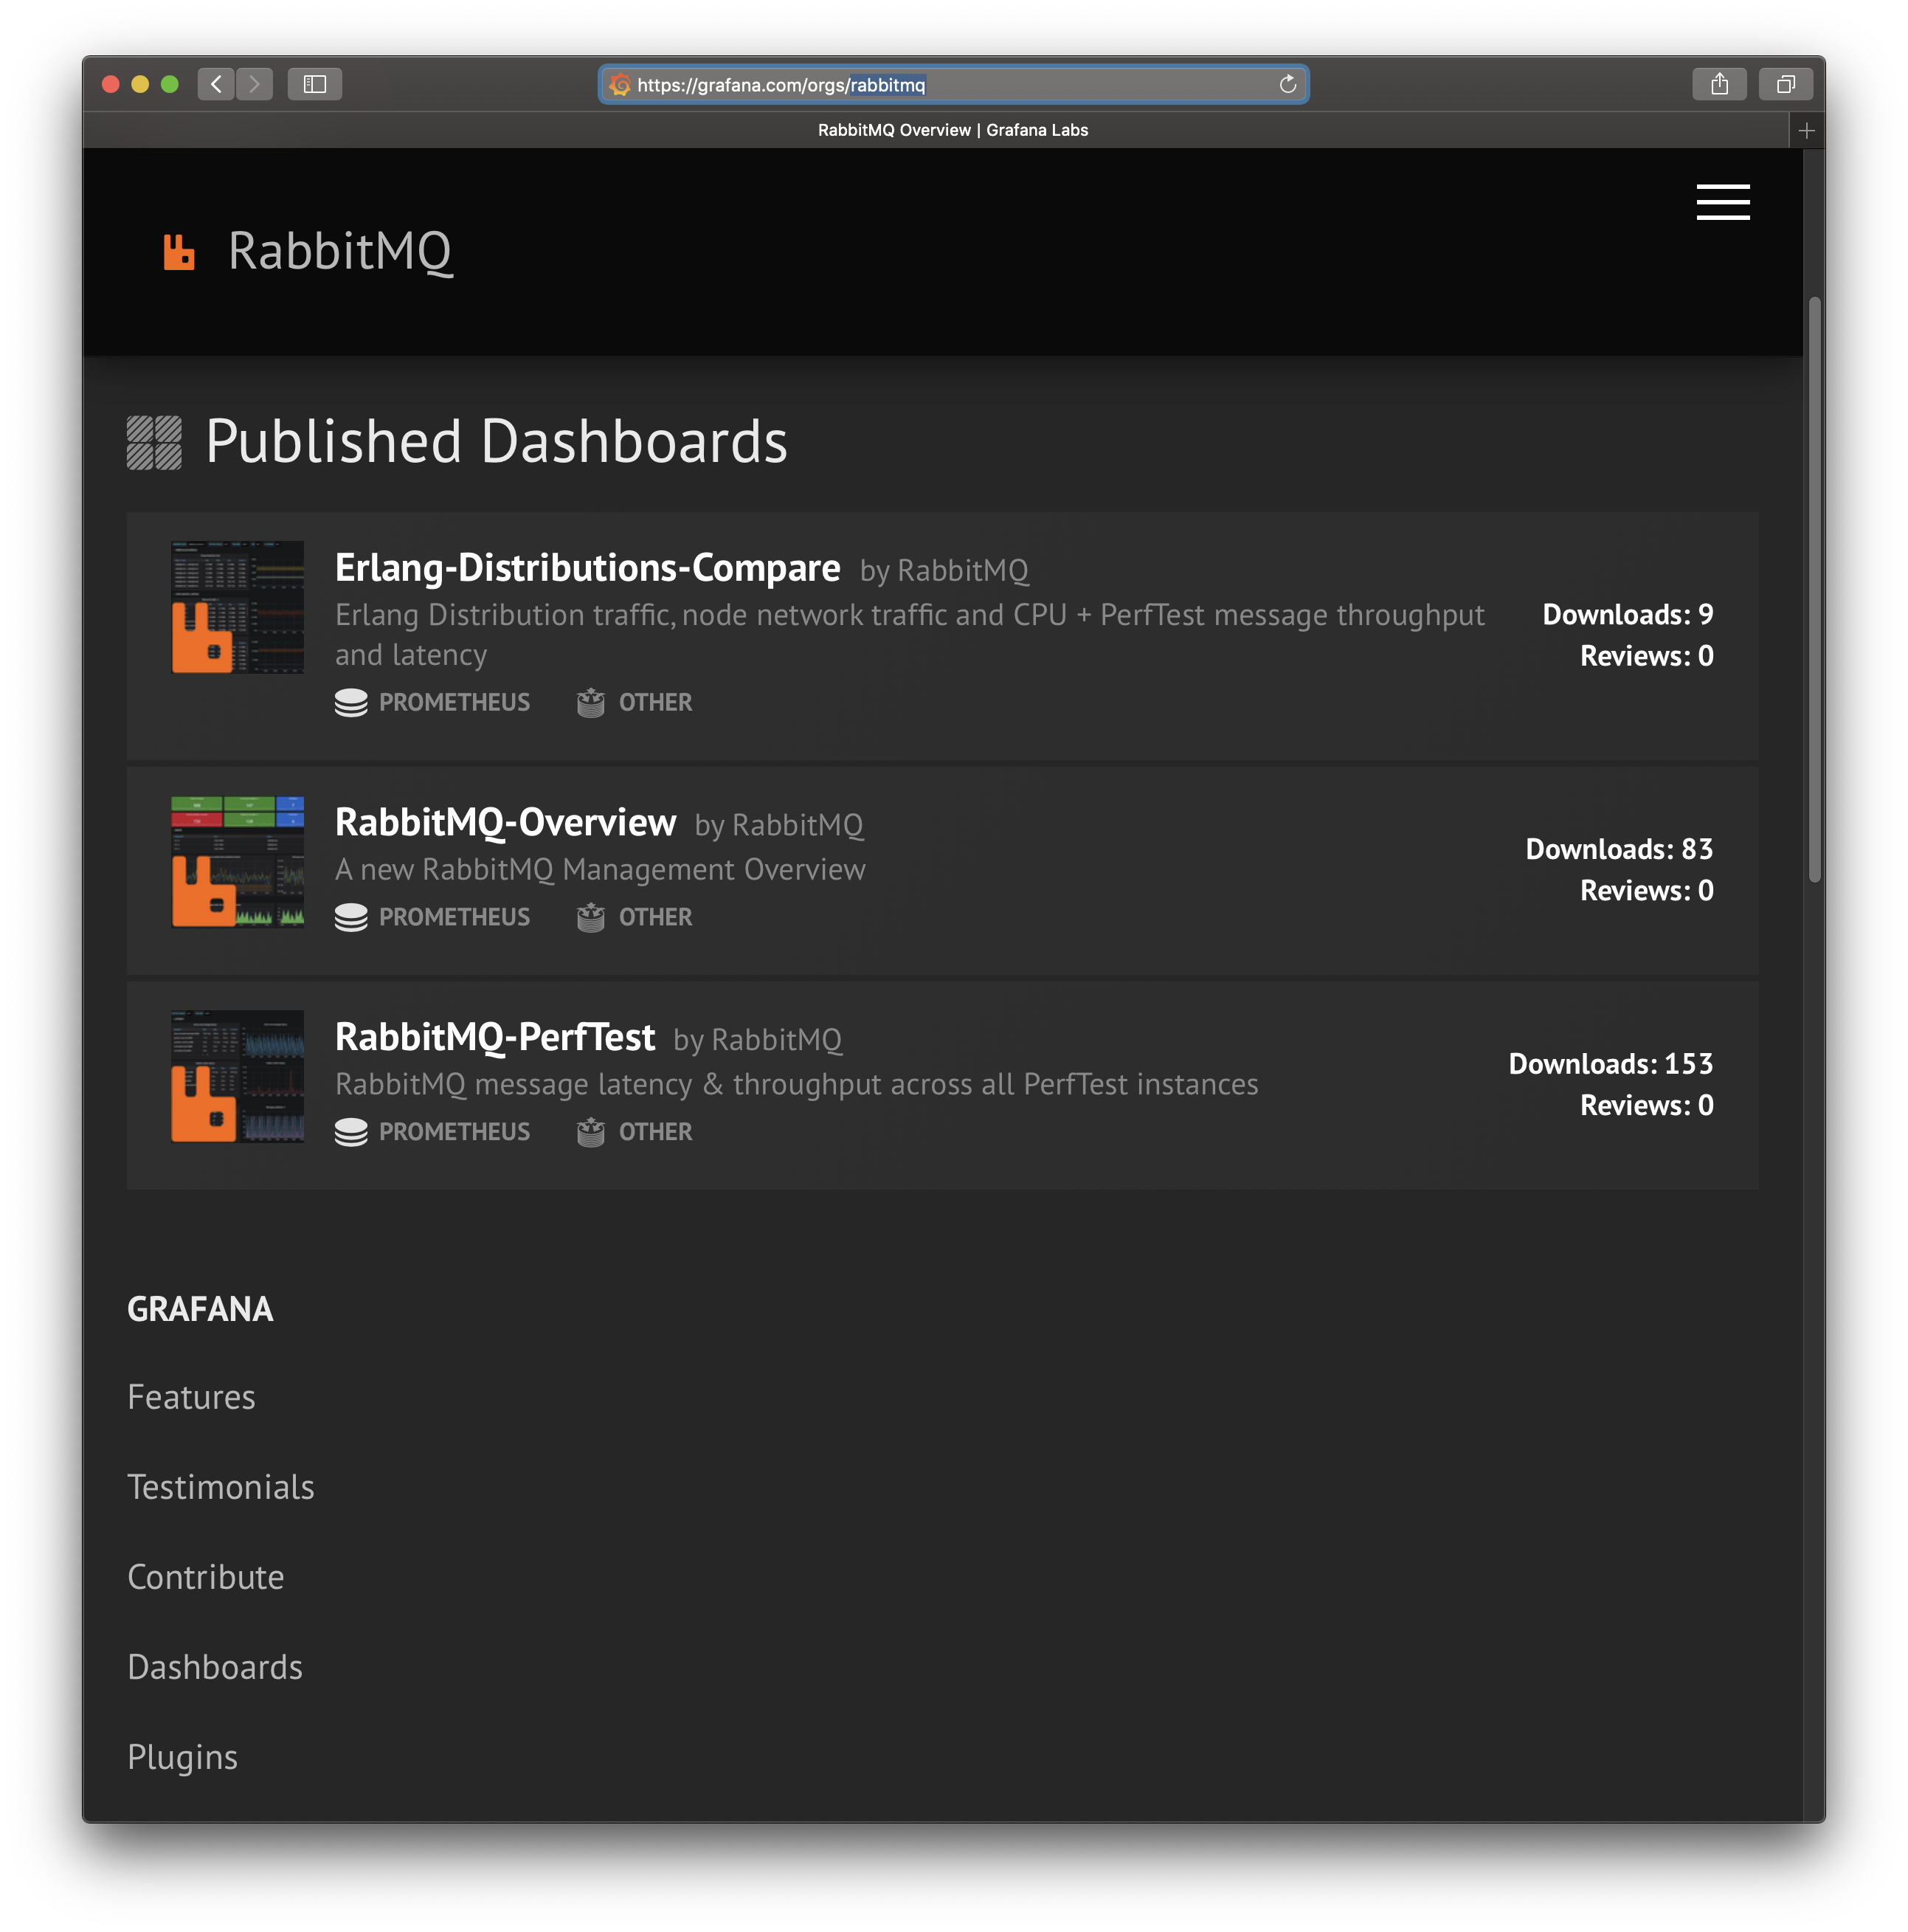
Task: Go to the Testimonials footer link
Action: point(221,1487)
